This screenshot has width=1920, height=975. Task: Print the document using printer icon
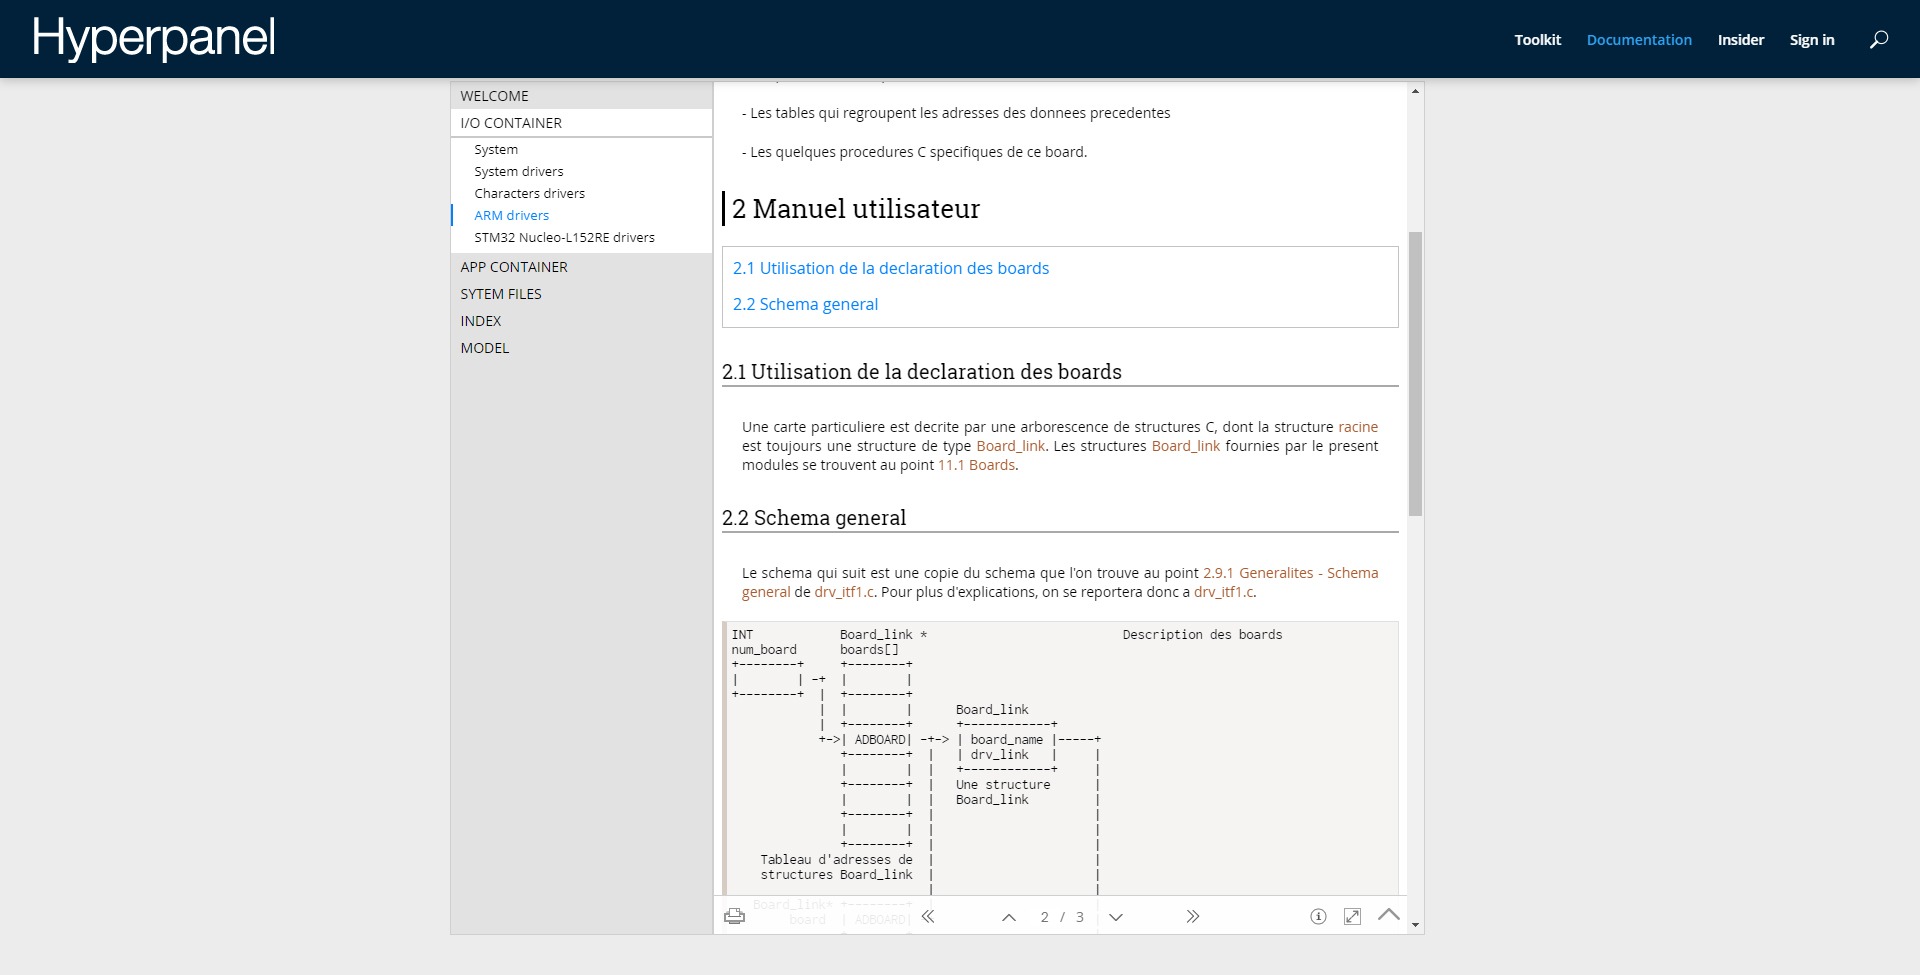734,916
